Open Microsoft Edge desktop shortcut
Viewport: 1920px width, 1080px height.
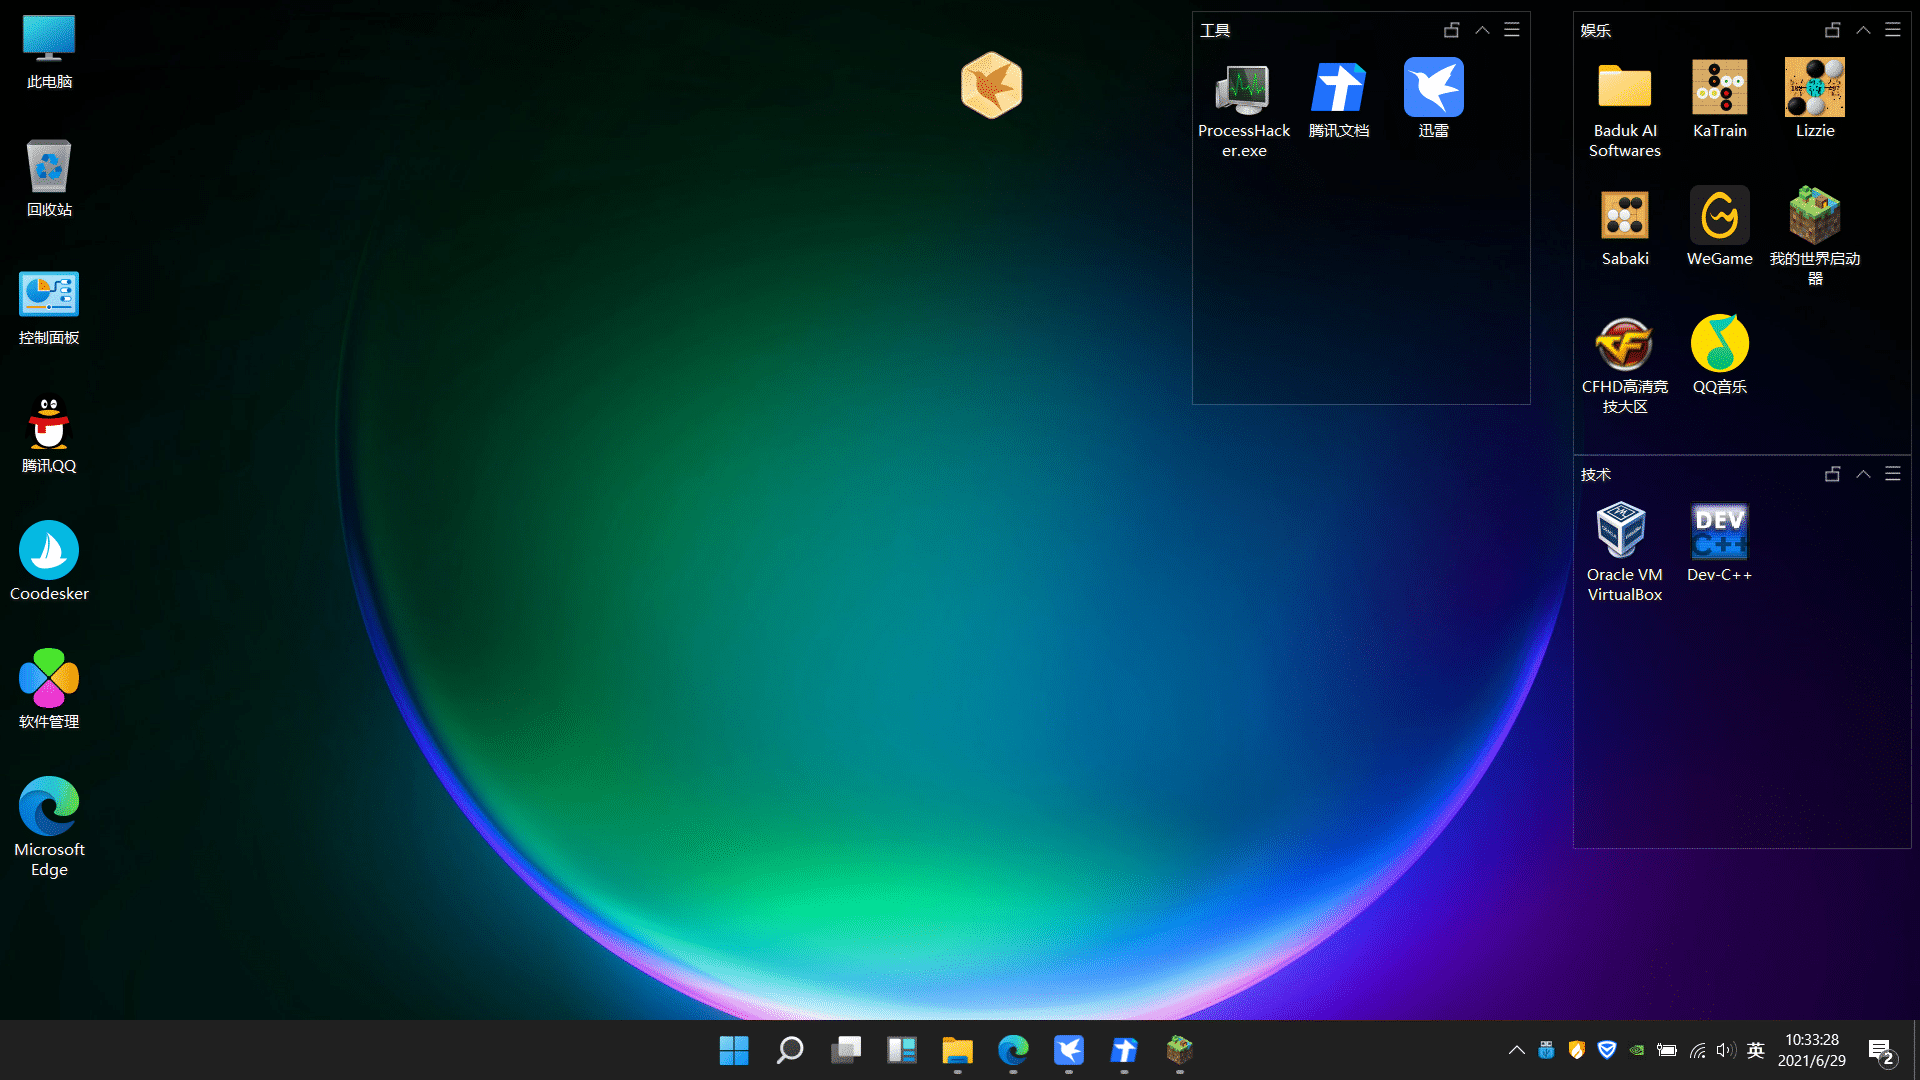(x=49, y=828)
